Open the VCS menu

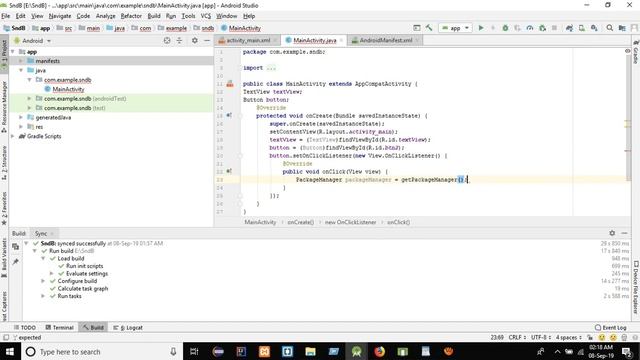pyautogui.click(x=206, y=16)
